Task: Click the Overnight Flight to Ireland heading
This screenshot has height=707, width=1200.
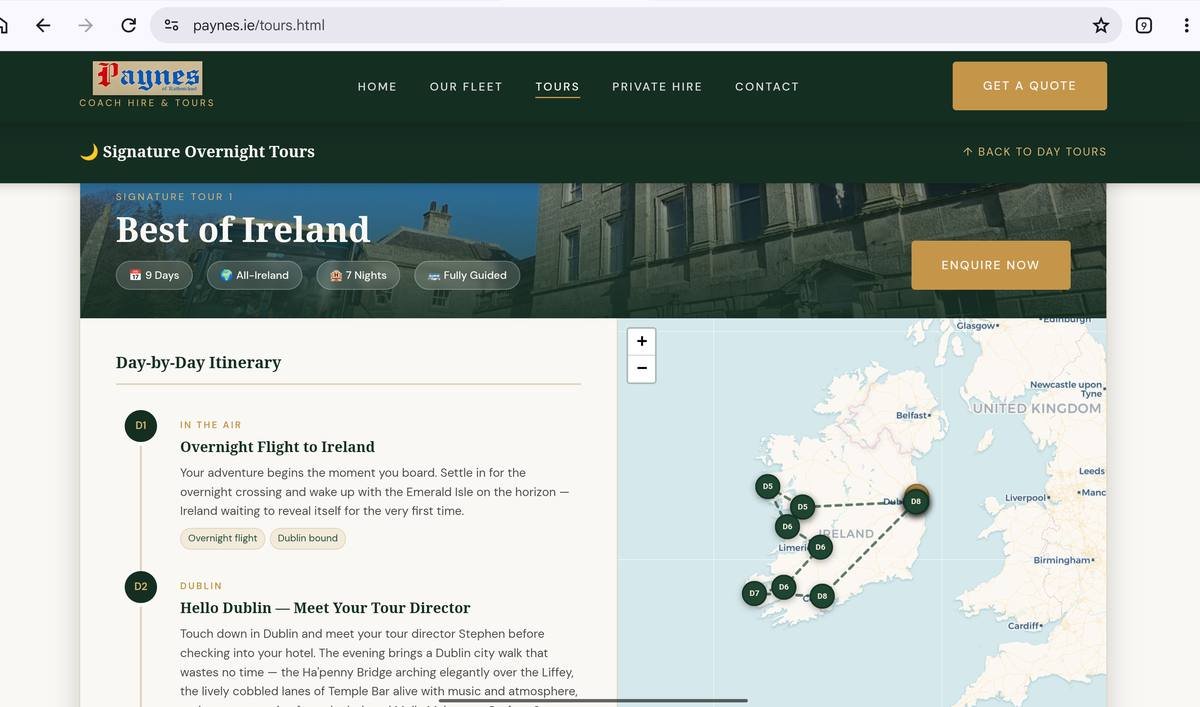Action: click(277, 447)
